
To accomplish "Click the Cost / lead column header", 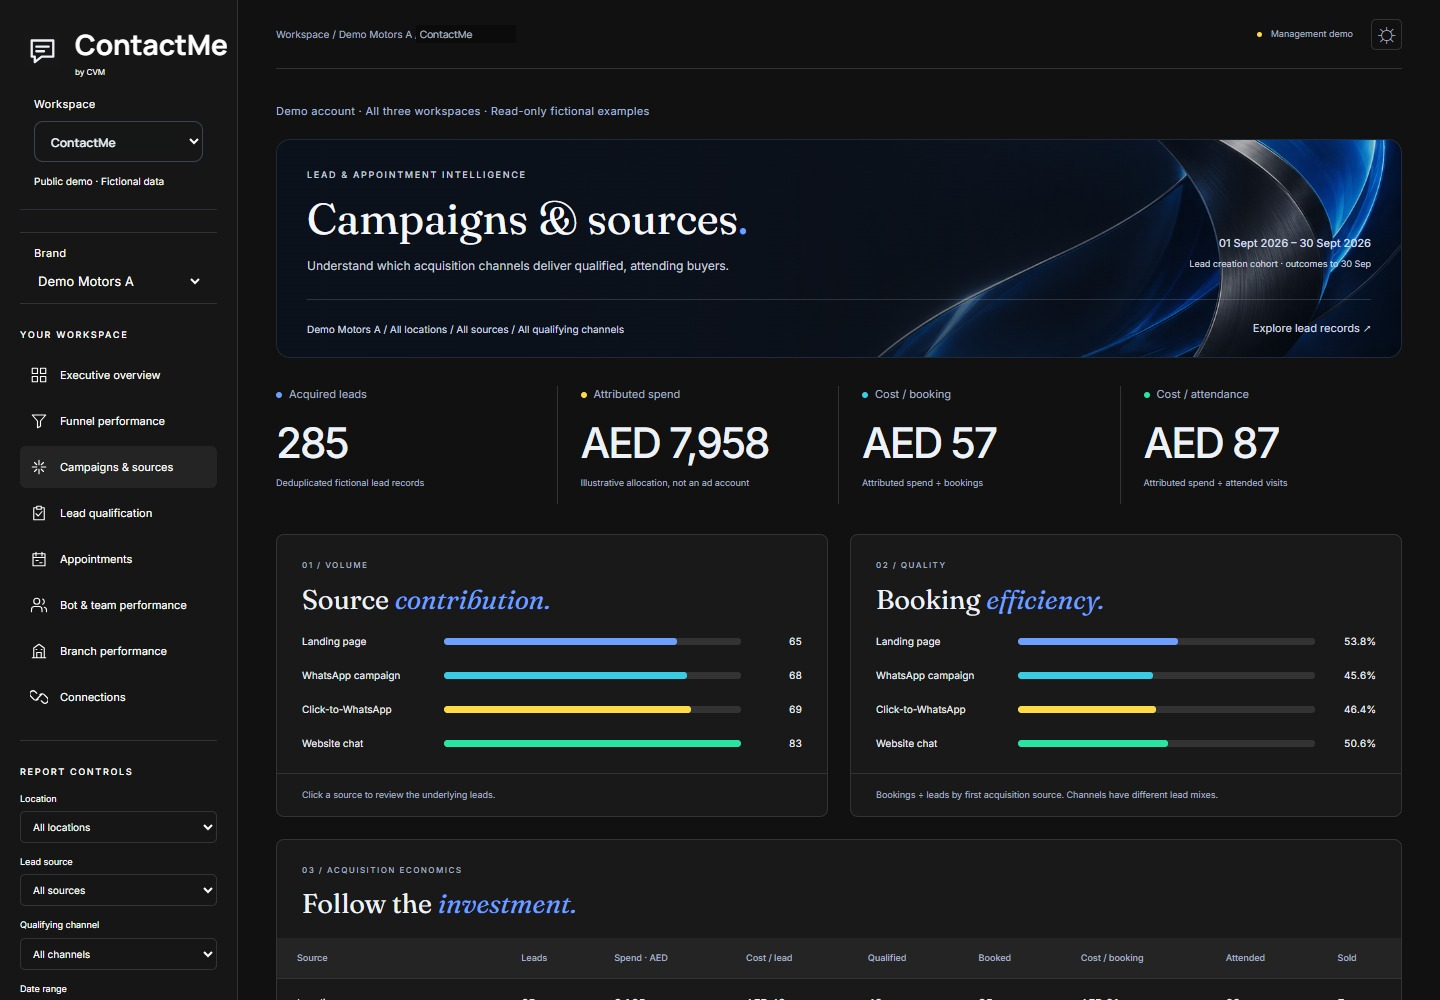I will coord(768,958).
